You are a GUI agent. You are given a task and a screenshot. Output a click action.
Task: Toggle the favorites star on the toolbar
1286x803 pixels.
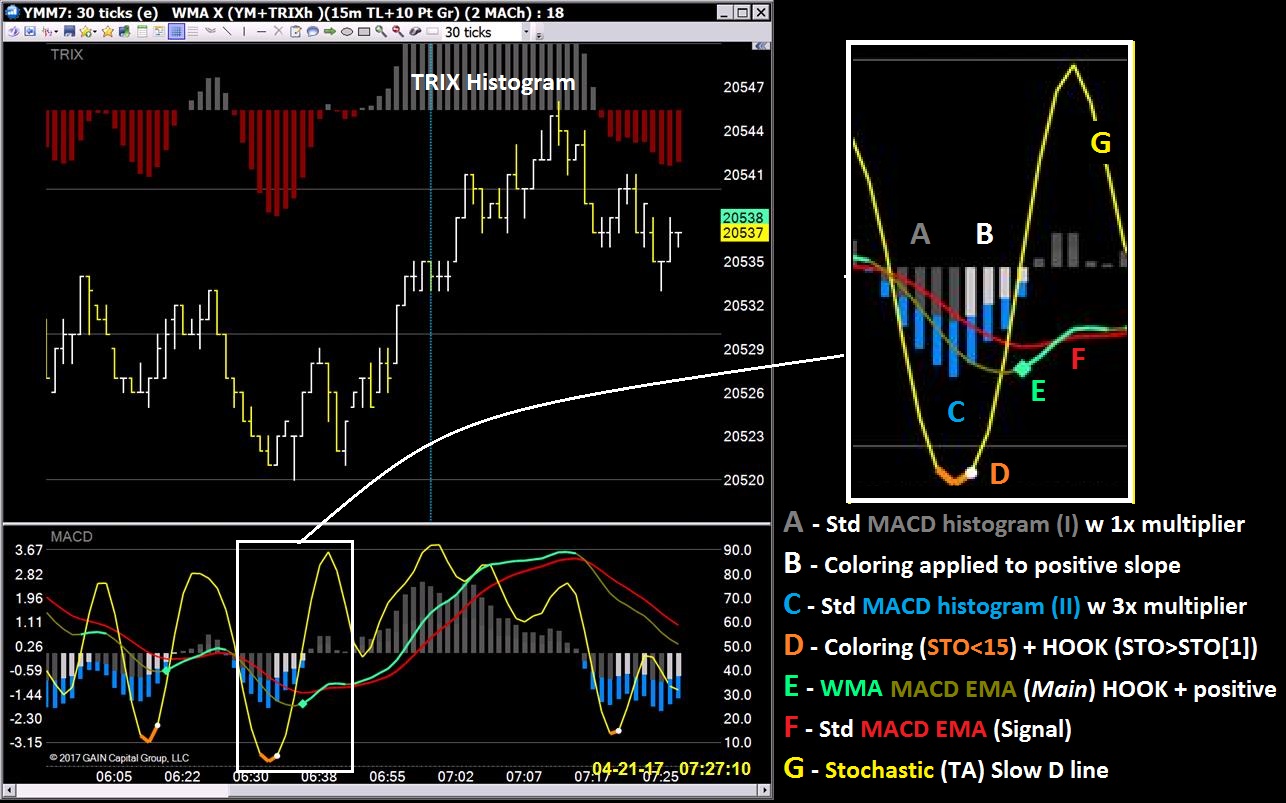[x=107, y=31]
